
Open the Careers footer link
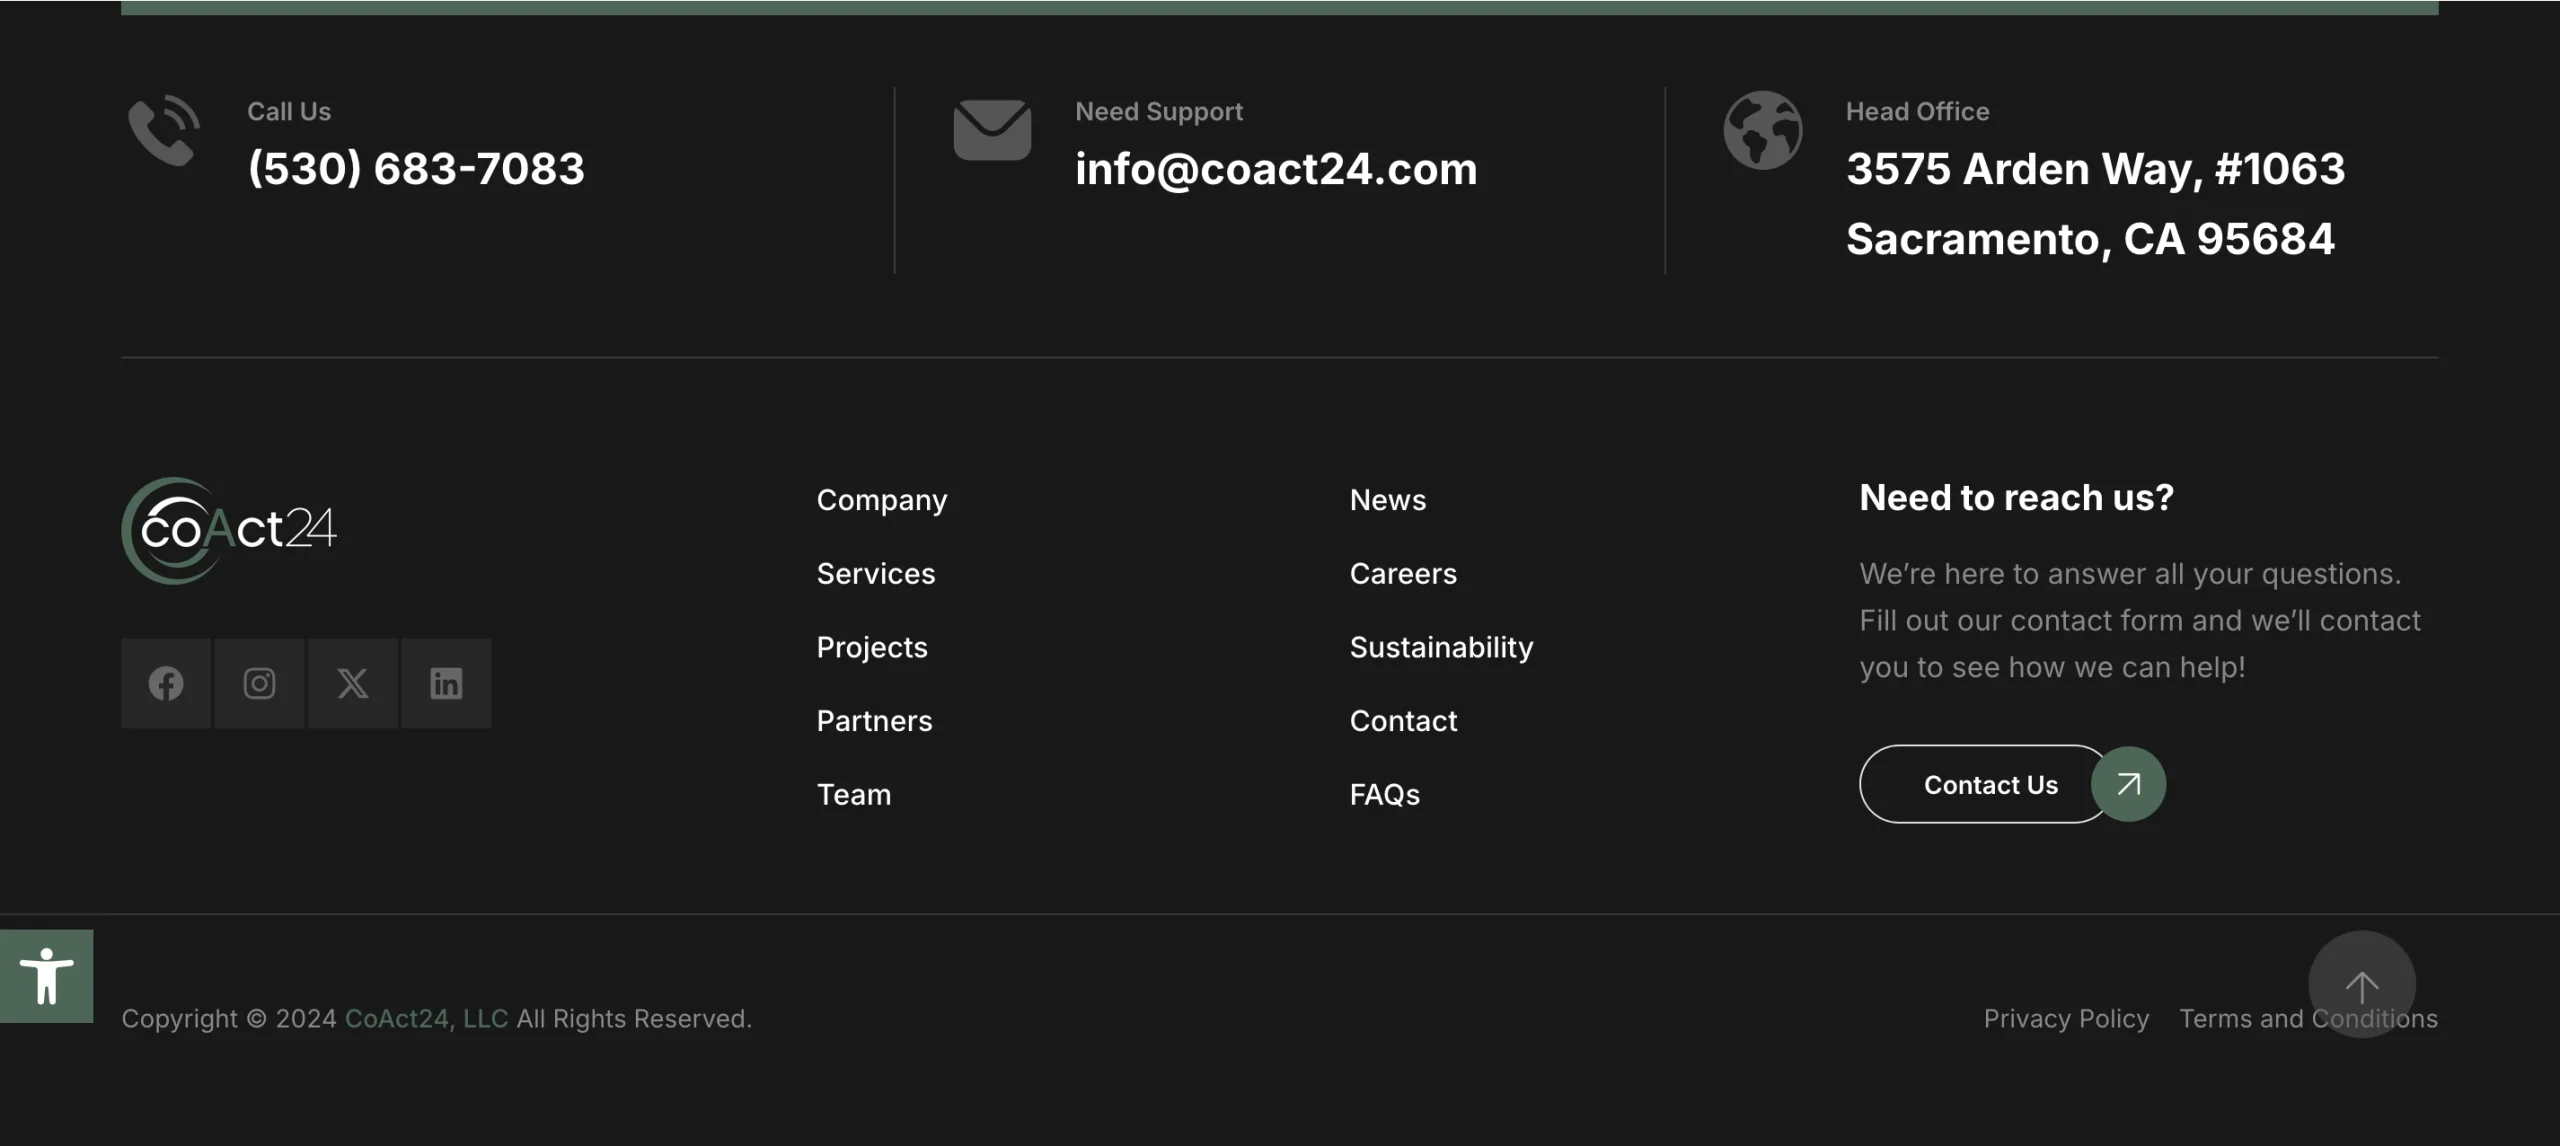pos(1402,574)
